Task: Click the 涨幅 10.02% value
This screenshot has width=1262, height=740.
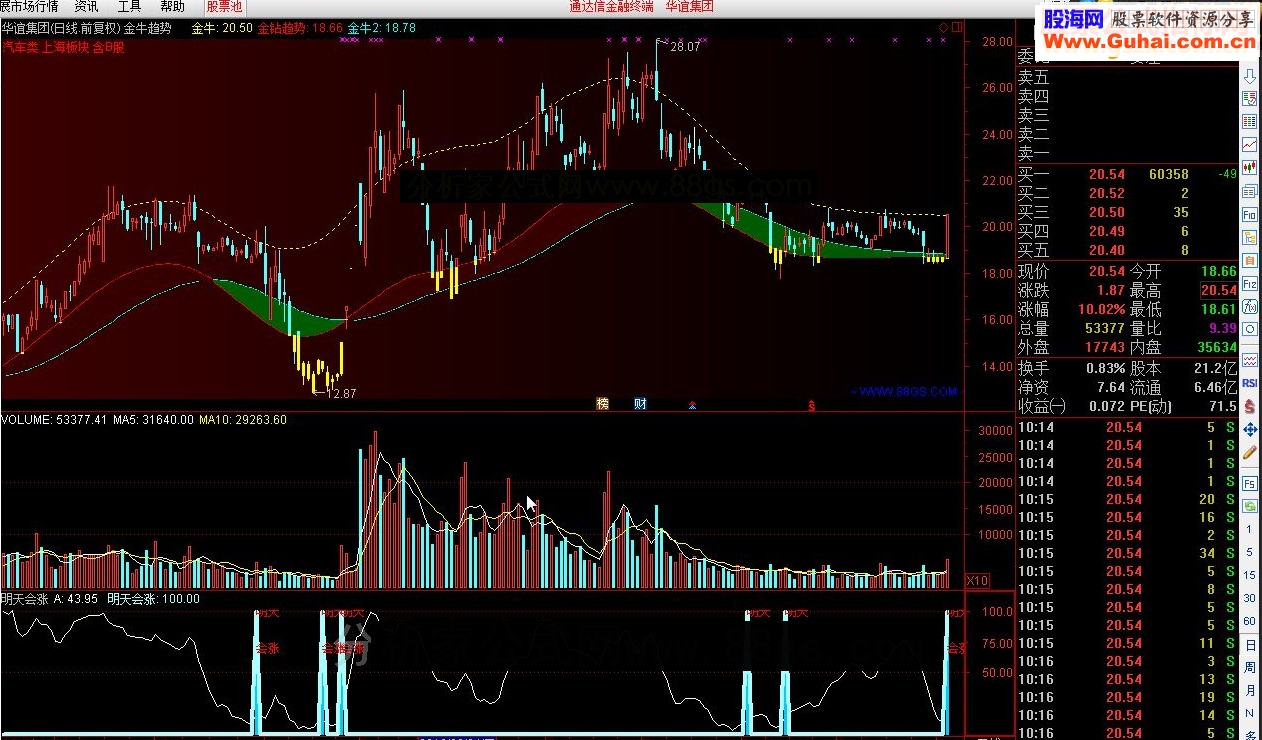Action: (1102, 310)
